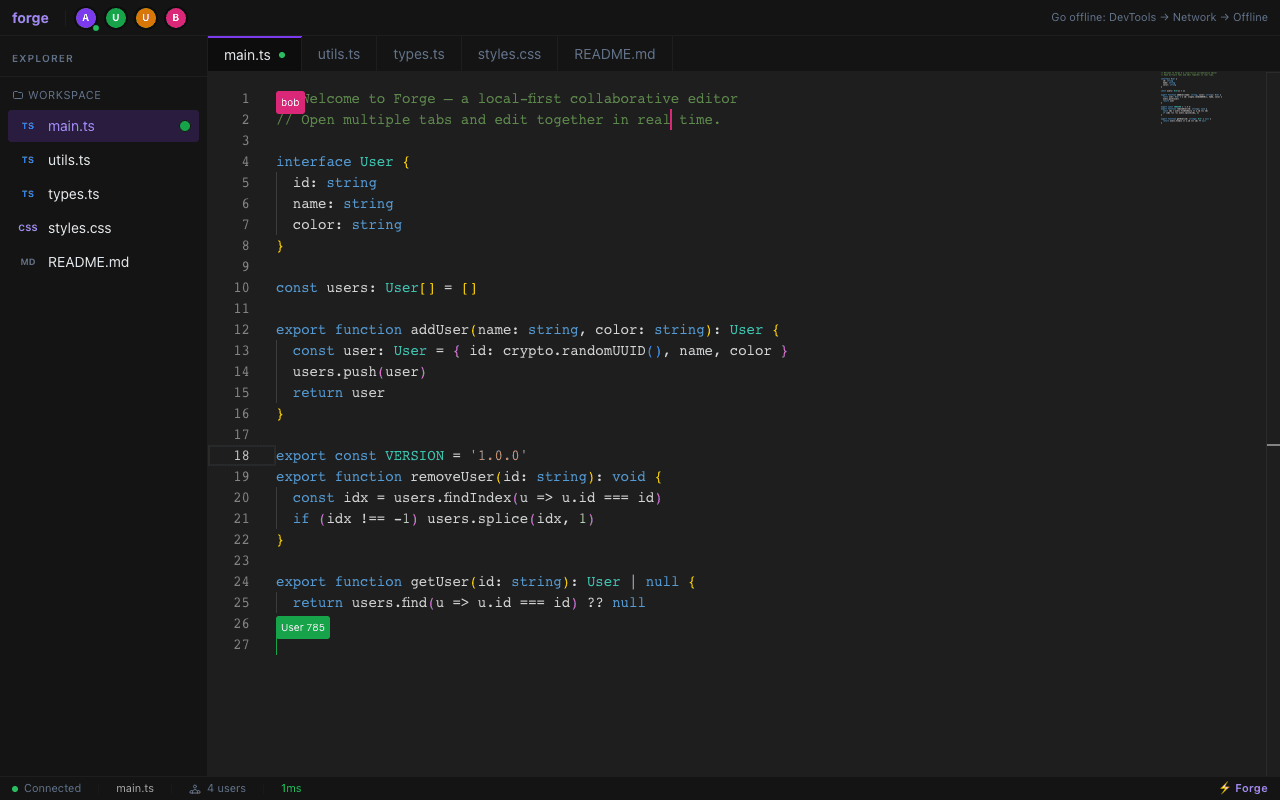Viewport: 1280px width, 800px height.
Task: Select the orange U user avatar
Action: (x=146, y=18)
